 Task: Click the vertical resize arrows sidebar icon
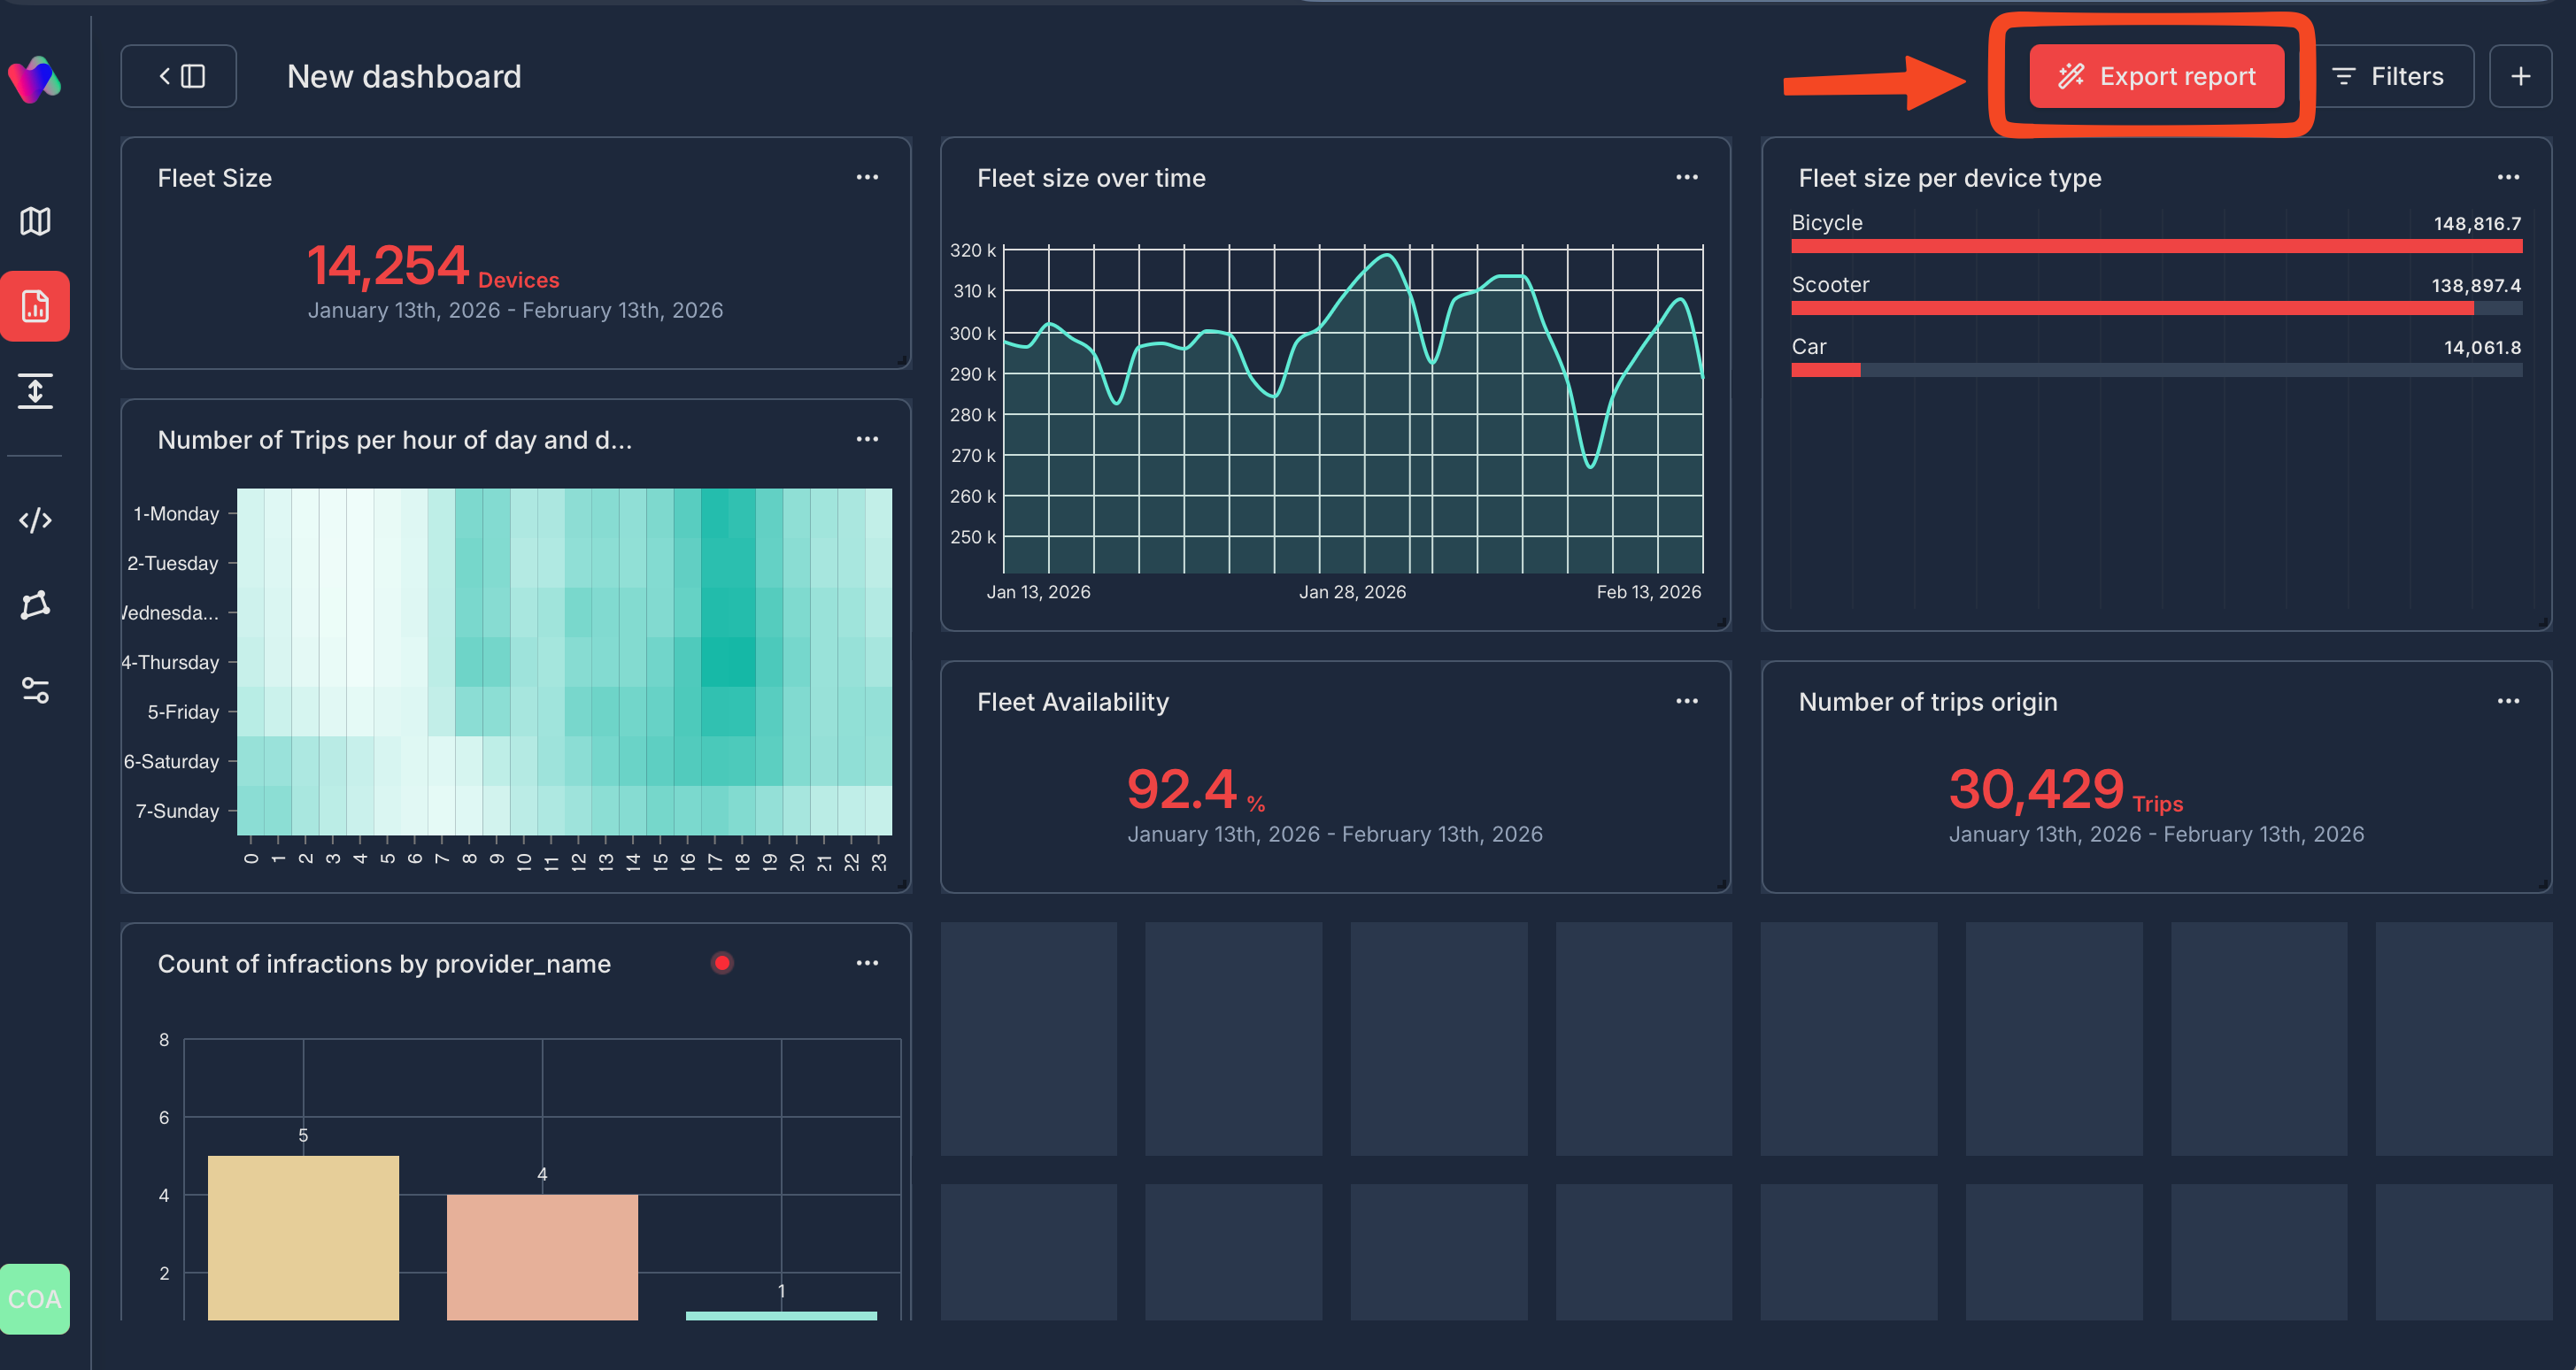pyautogui.click(x=35, y=391)
